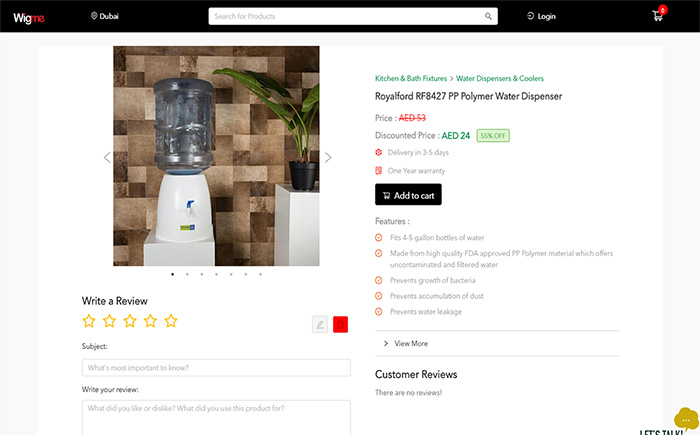Open the shopping cart icon

coord(658,16)
